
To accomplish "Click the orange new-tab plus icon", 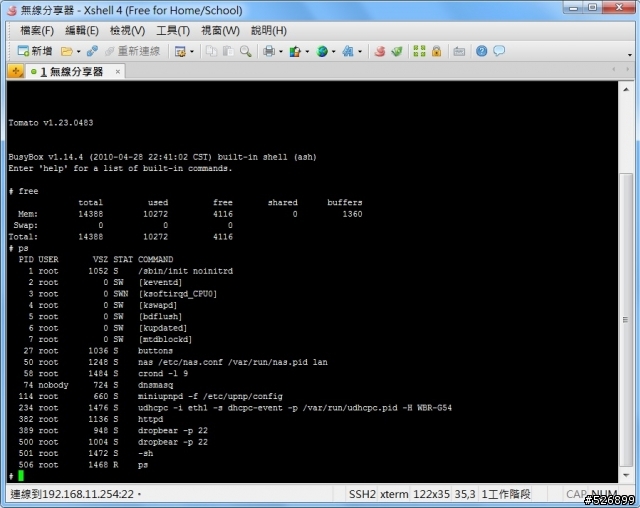I will pos(16,71).
